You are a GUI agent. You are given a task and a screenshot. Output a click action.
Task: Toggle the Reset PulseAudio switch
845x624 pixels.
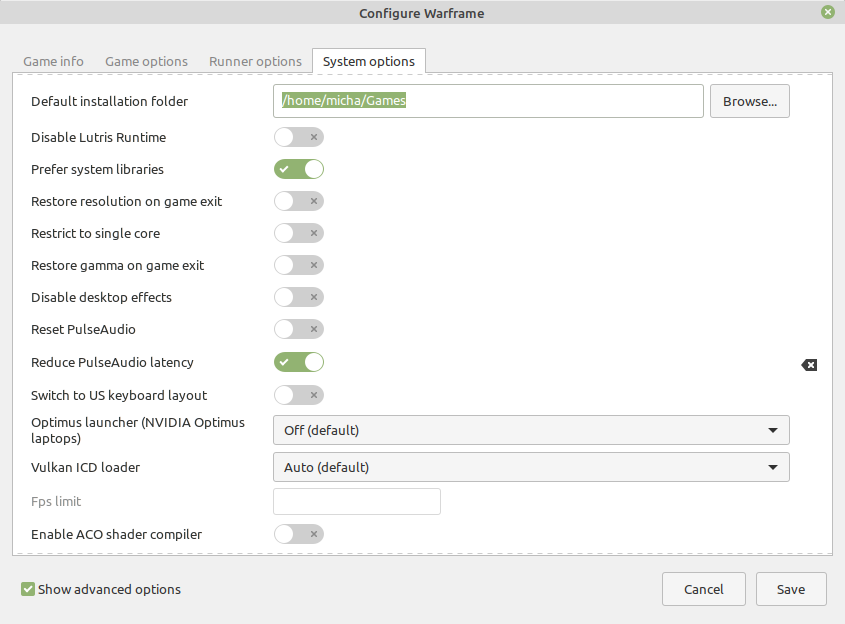pyautogui.click(x=299, y=329)
